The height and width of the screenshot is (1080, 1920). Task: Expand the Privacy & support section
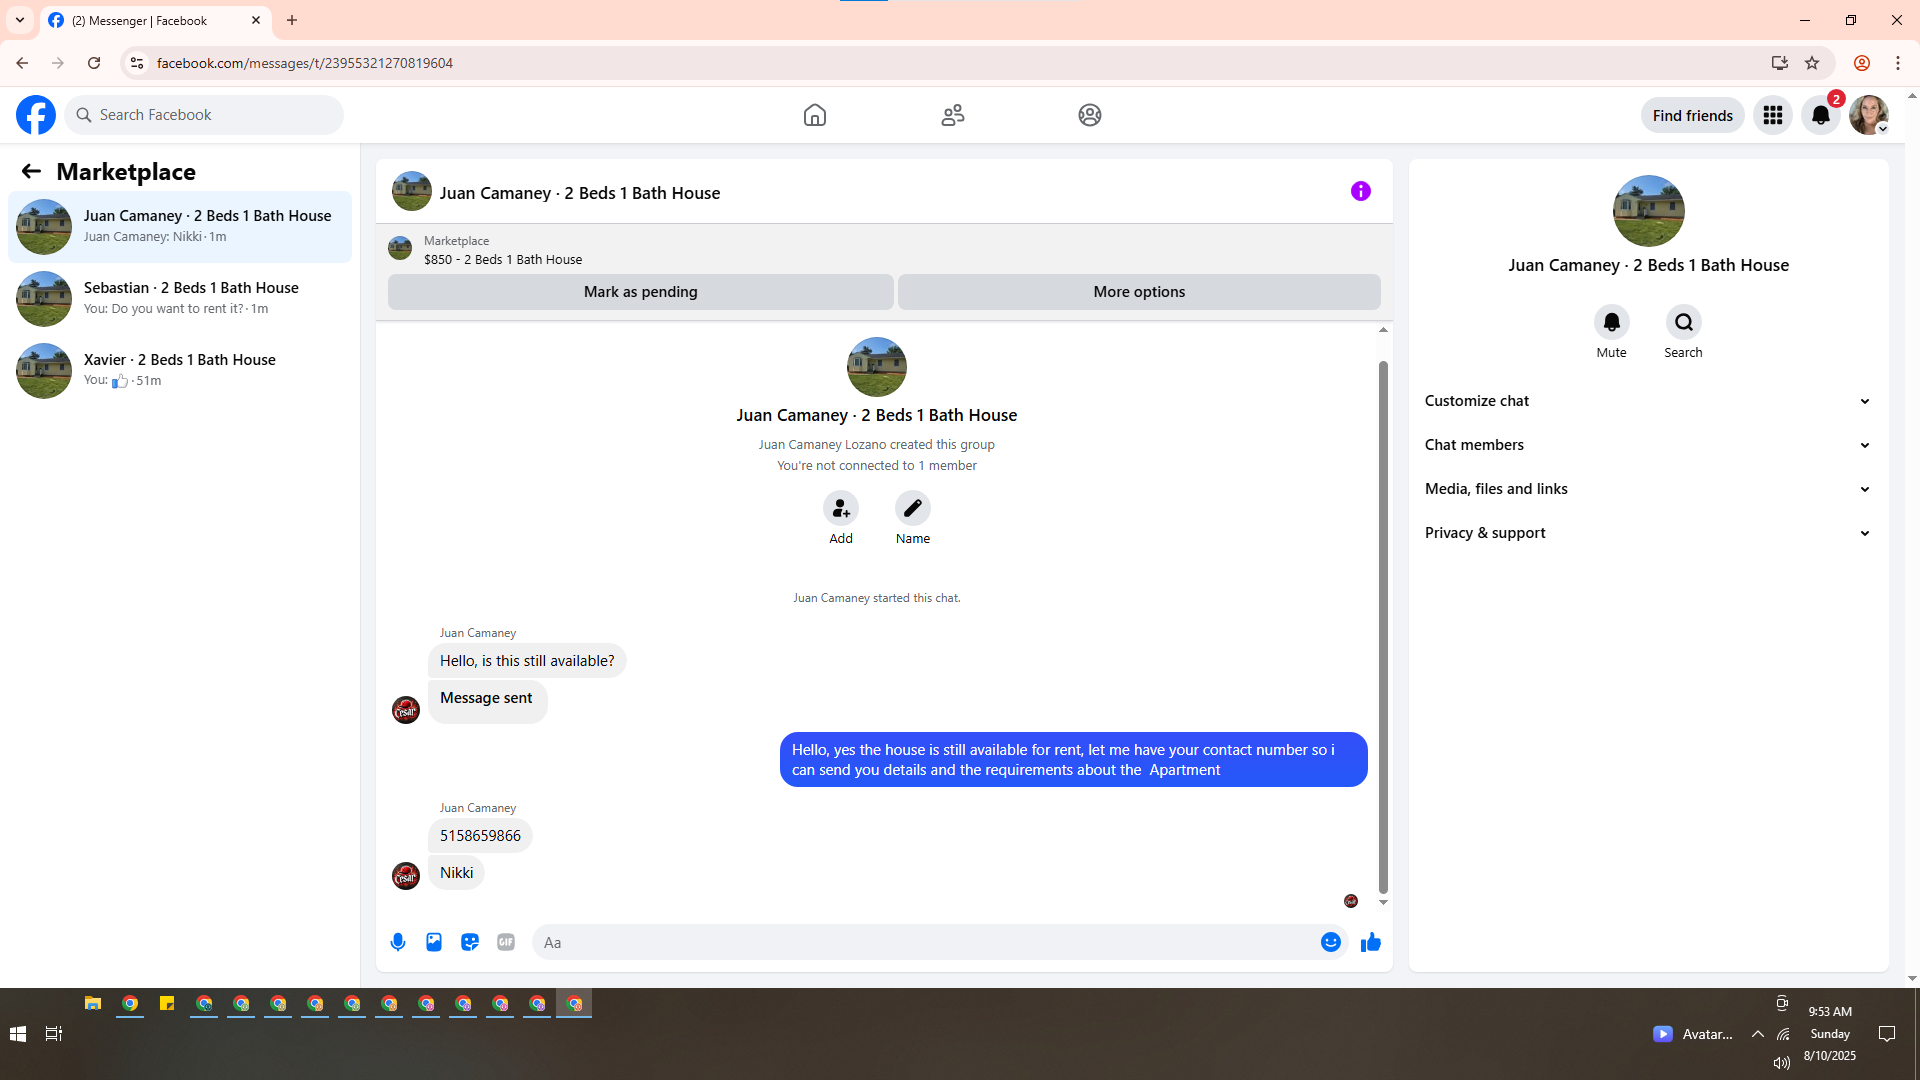pos(1647,533)
